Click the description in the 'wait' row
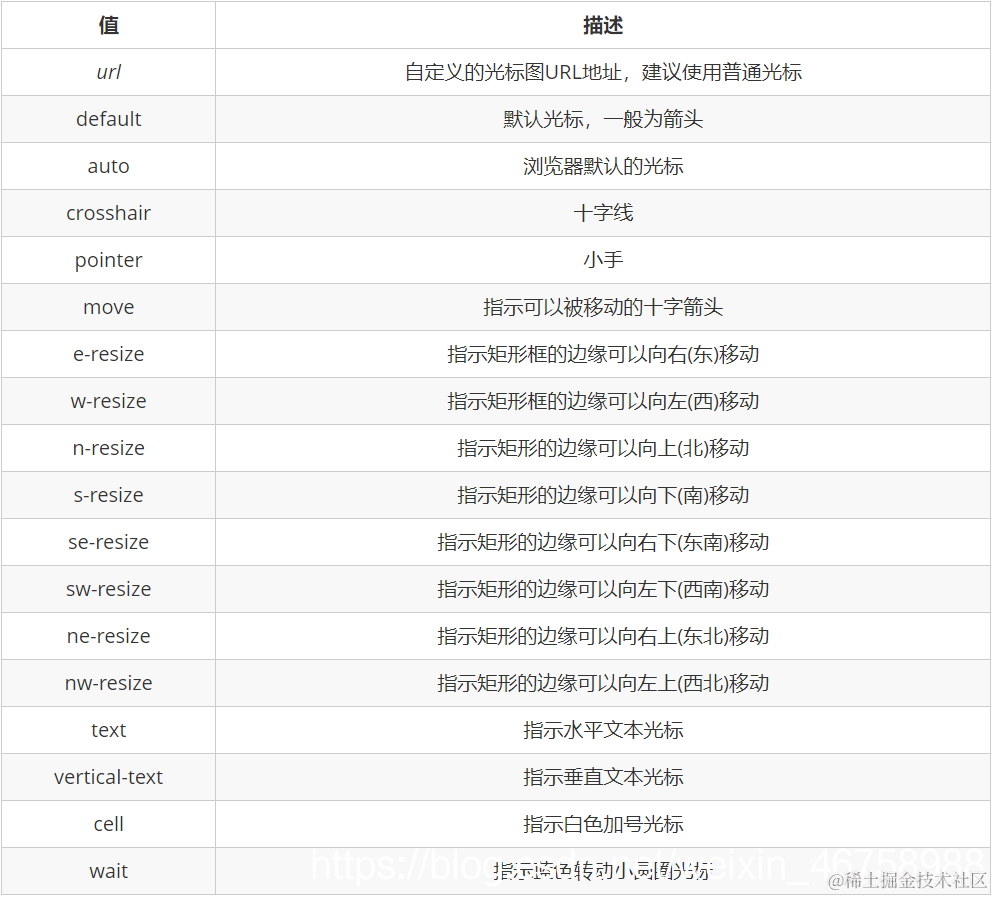Viewport: 994px width, 897px height. [x=603, y=871]
